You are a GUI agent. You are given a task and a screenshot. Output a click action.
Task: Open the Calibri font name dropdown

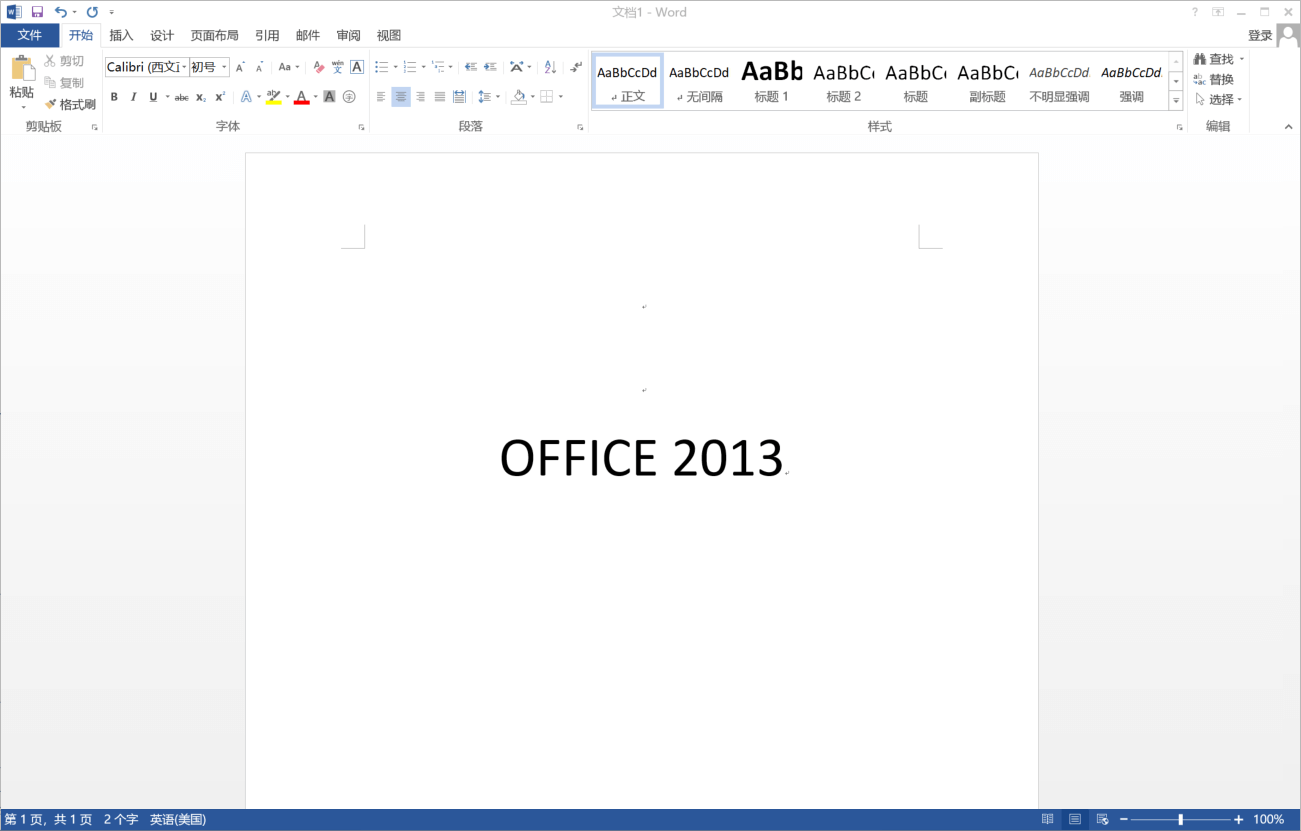[185, 67]
